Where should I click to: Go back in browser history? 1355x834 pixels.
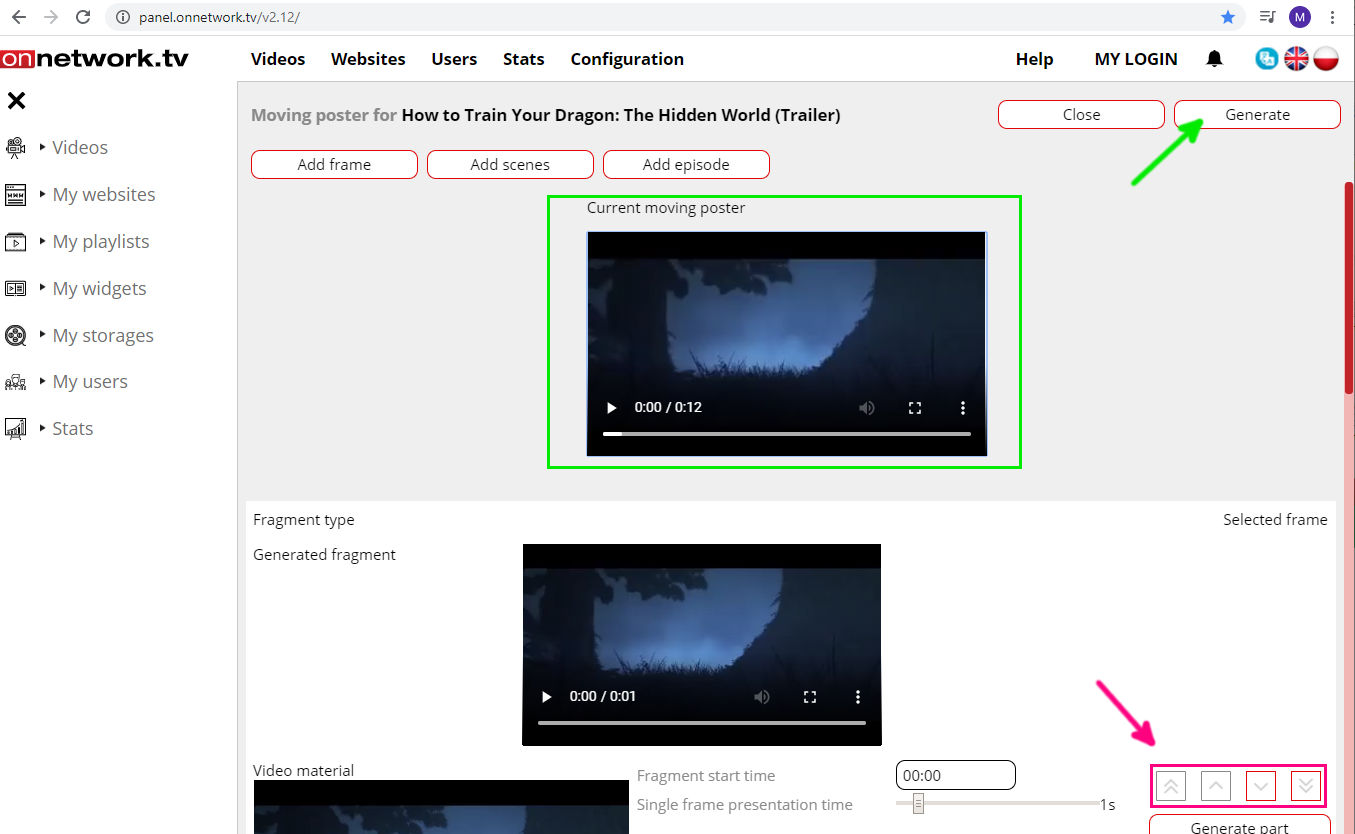(18, 17)
